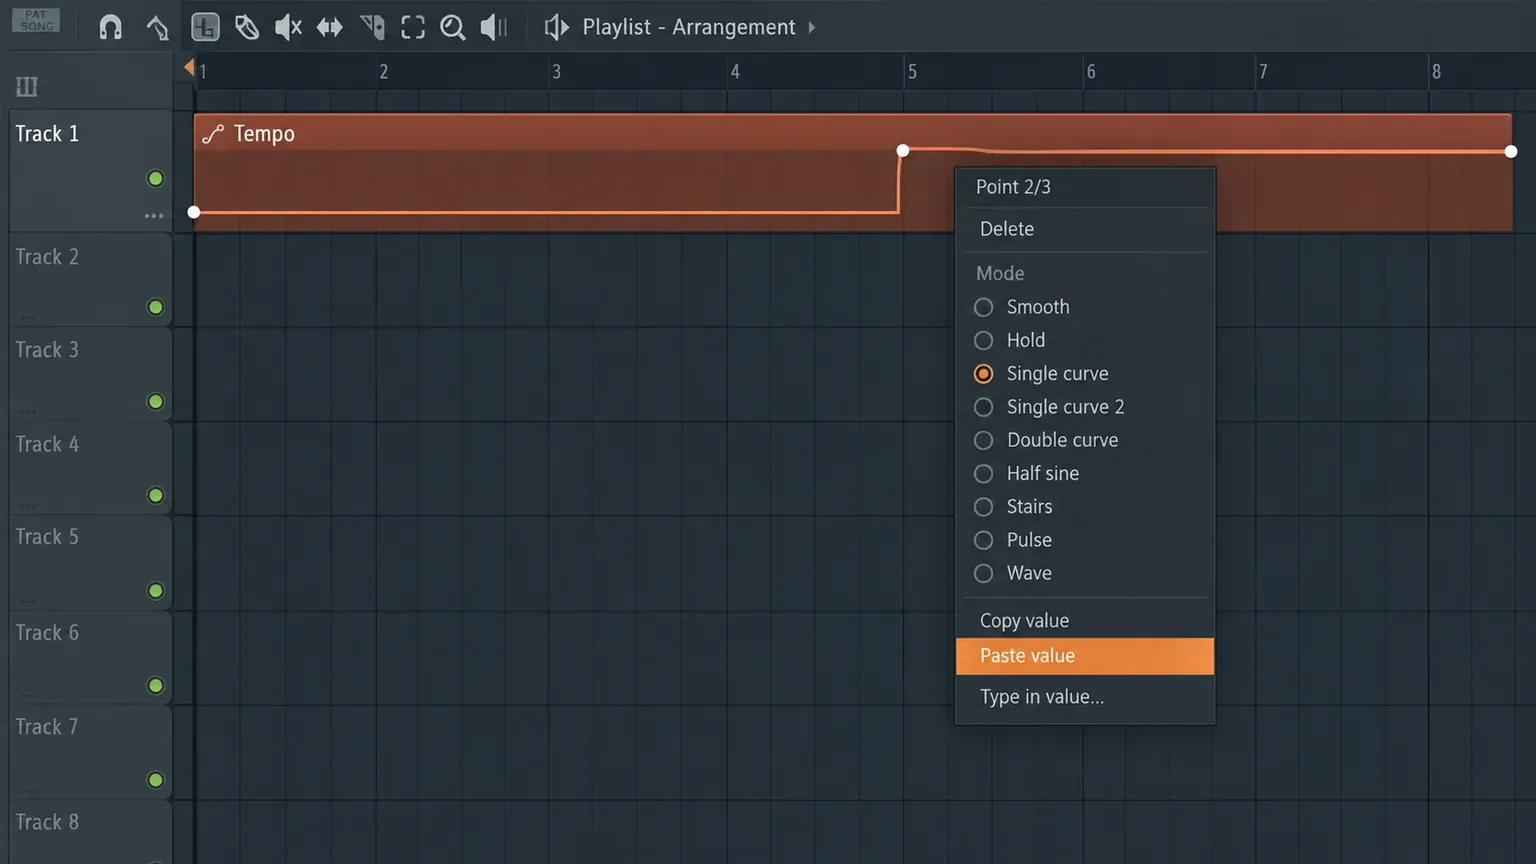Screen dimensions: 1536x864
Task: Mute Track 6 with its green light
Action: pyautogui.click(x=155, y=685)
